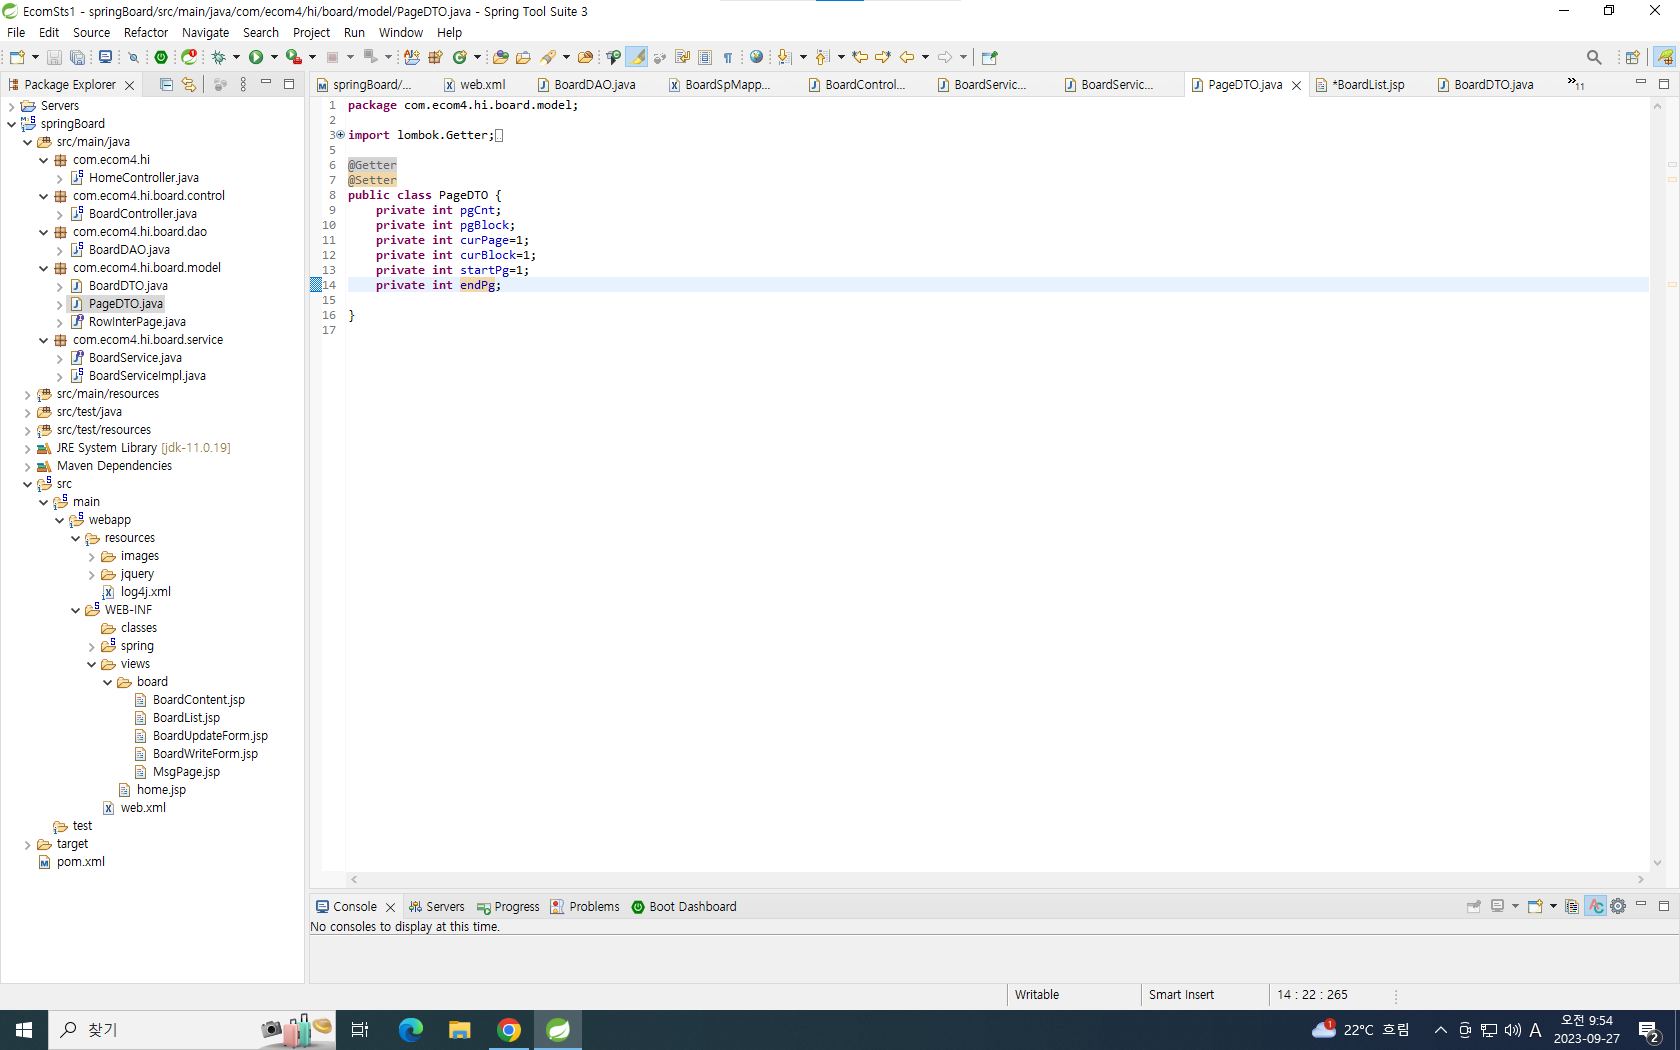
Task: Click the Run Last Tool icon
Action: pyautogui.click(x=293, y=57)
